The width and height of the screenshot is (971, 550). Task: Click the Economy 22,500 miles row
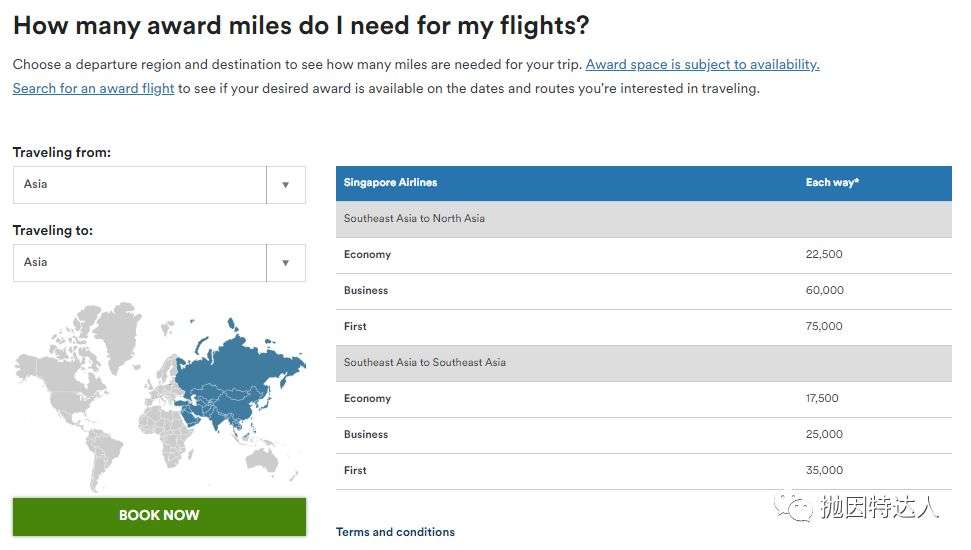coord(643,255)
